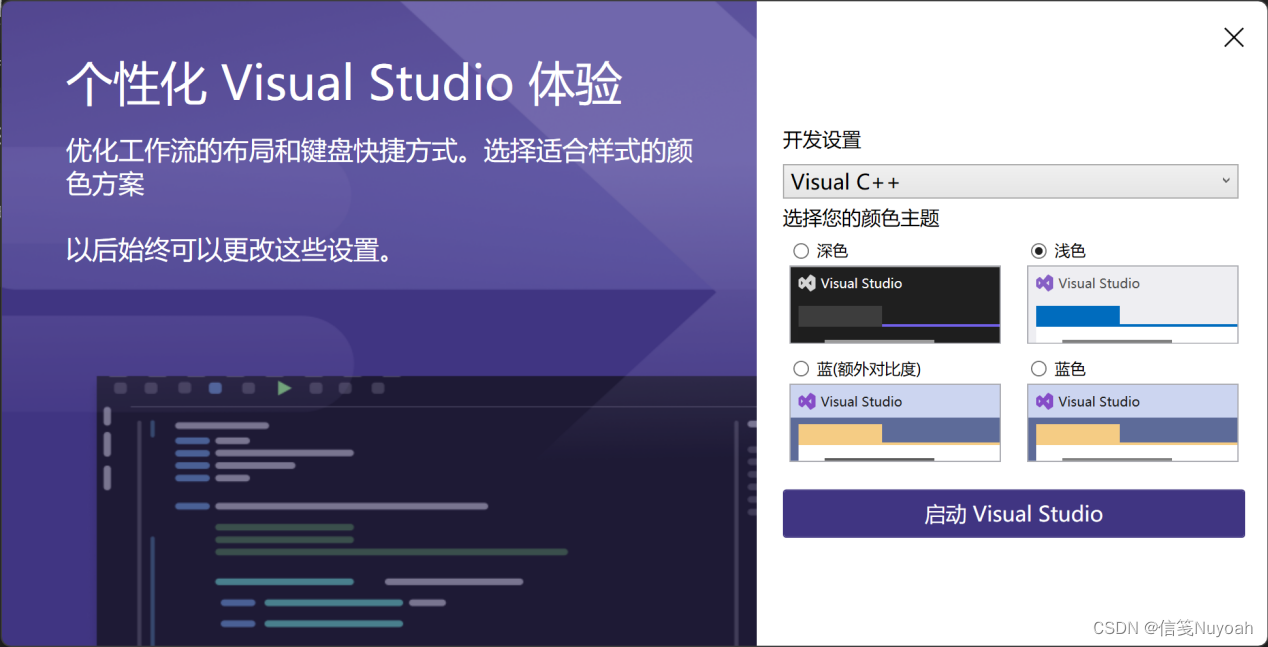Click the Visual Studio logo in 蓝色 preview
Viewport: 1268px width, 647px height.
click(x=1045, y=401)
